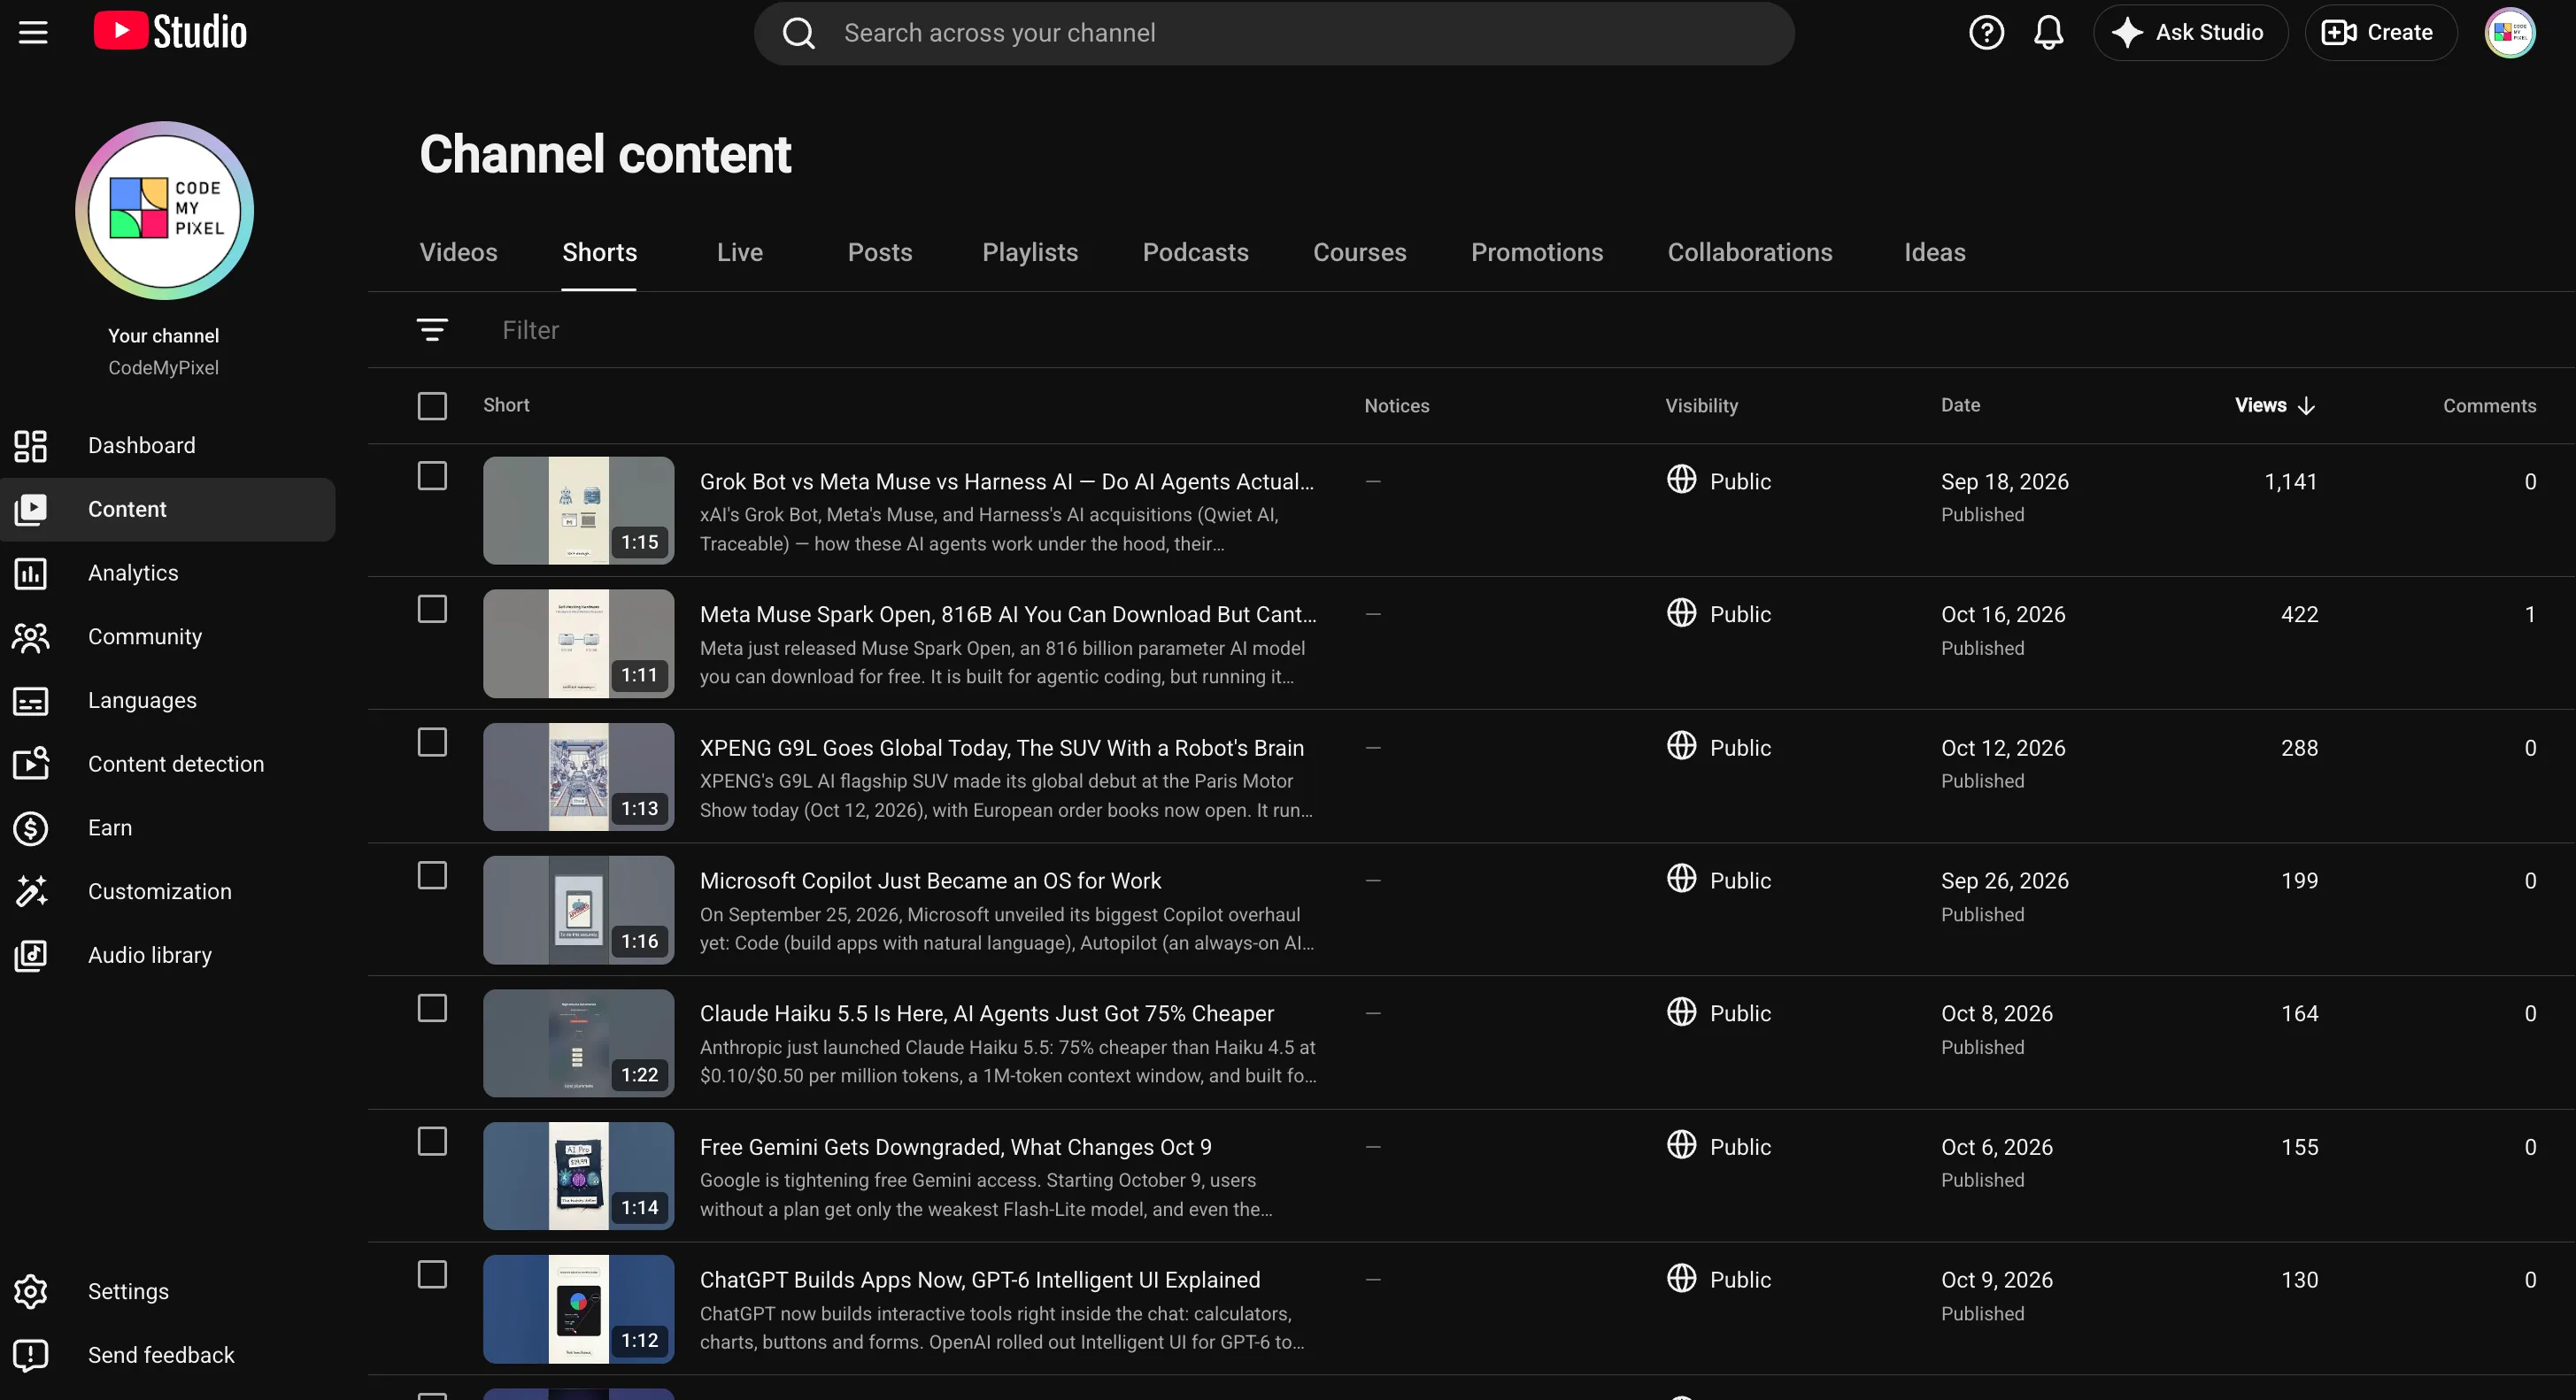The image size is (2576, 1400).
Task: Open the hamburger navigation menu
Action: click(x=33, y=33)
